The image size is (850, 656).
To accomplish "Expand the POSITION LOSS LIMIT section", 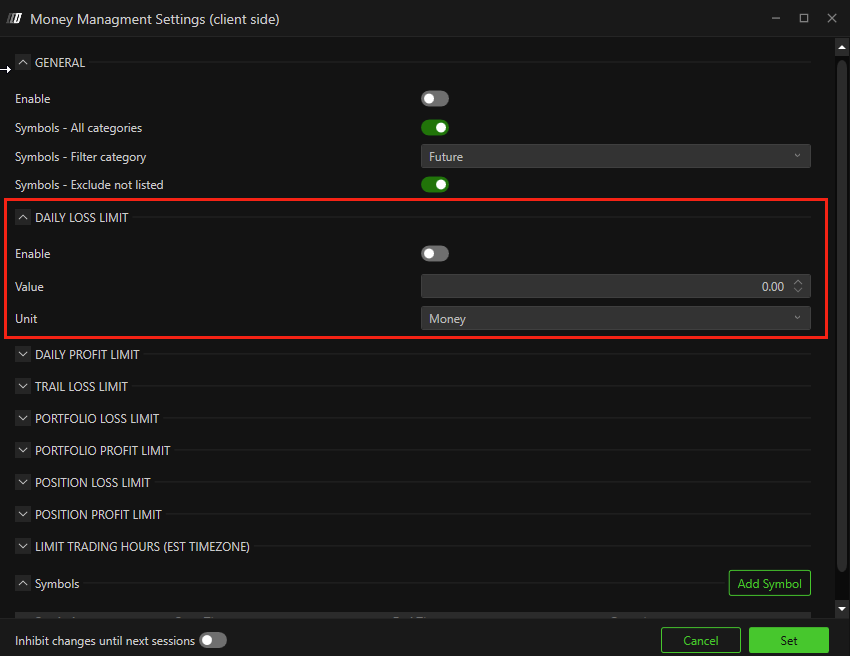I will pos(24,483).
